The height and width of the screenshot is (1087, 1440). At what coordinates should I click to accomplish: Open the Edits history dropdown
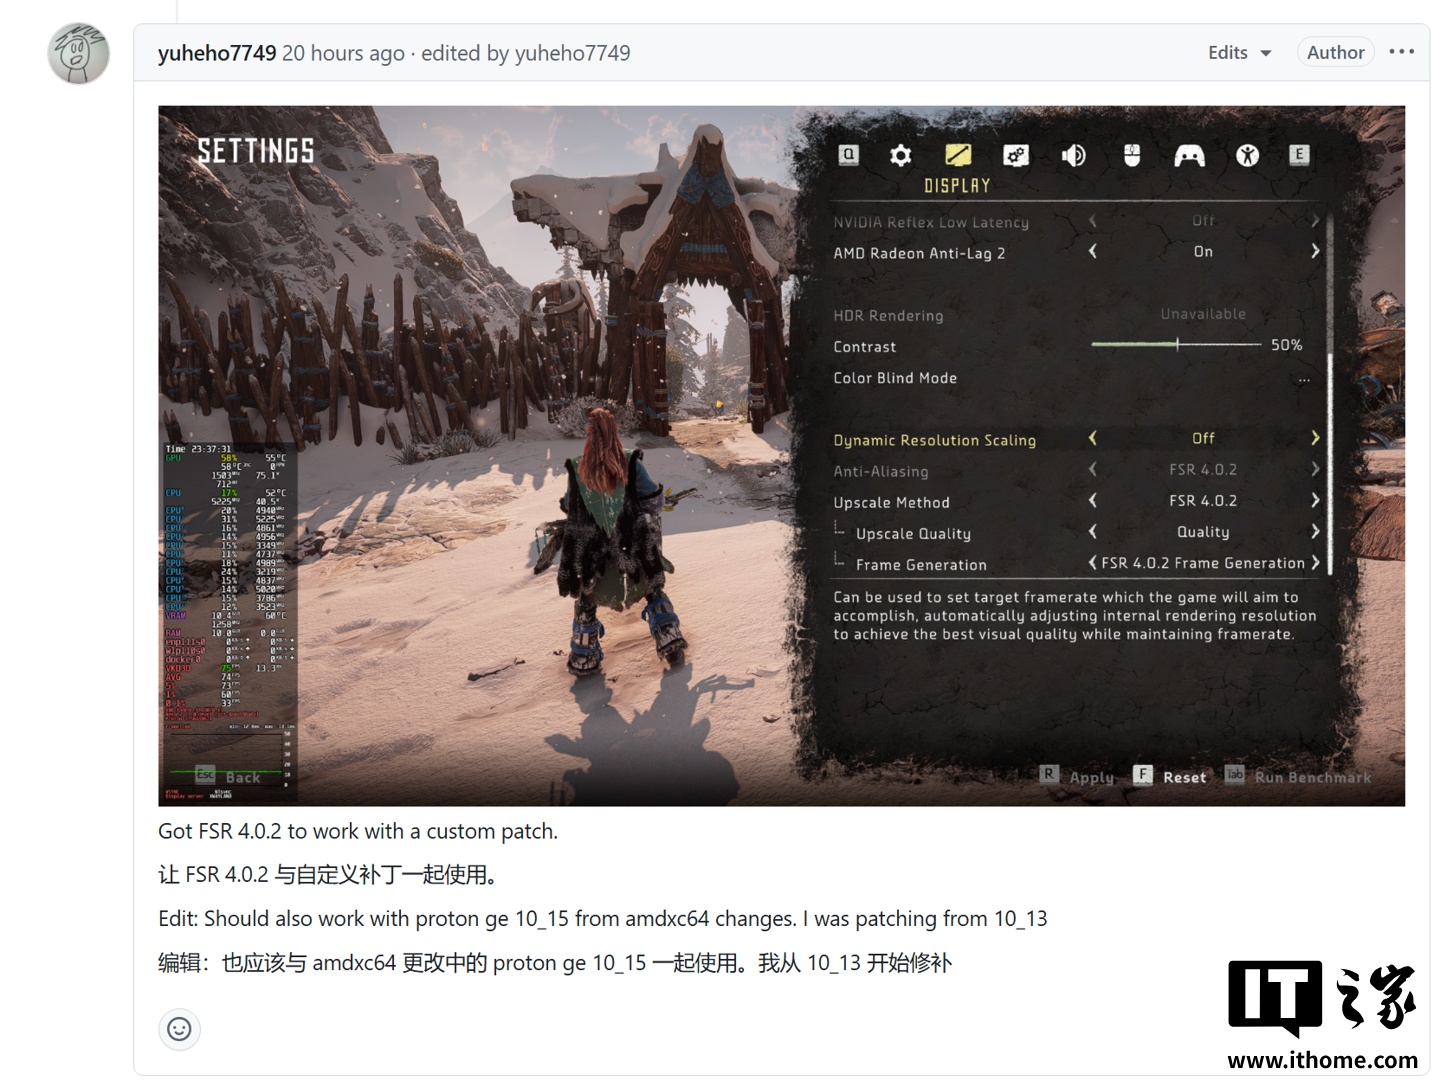tap(1239, 53)
